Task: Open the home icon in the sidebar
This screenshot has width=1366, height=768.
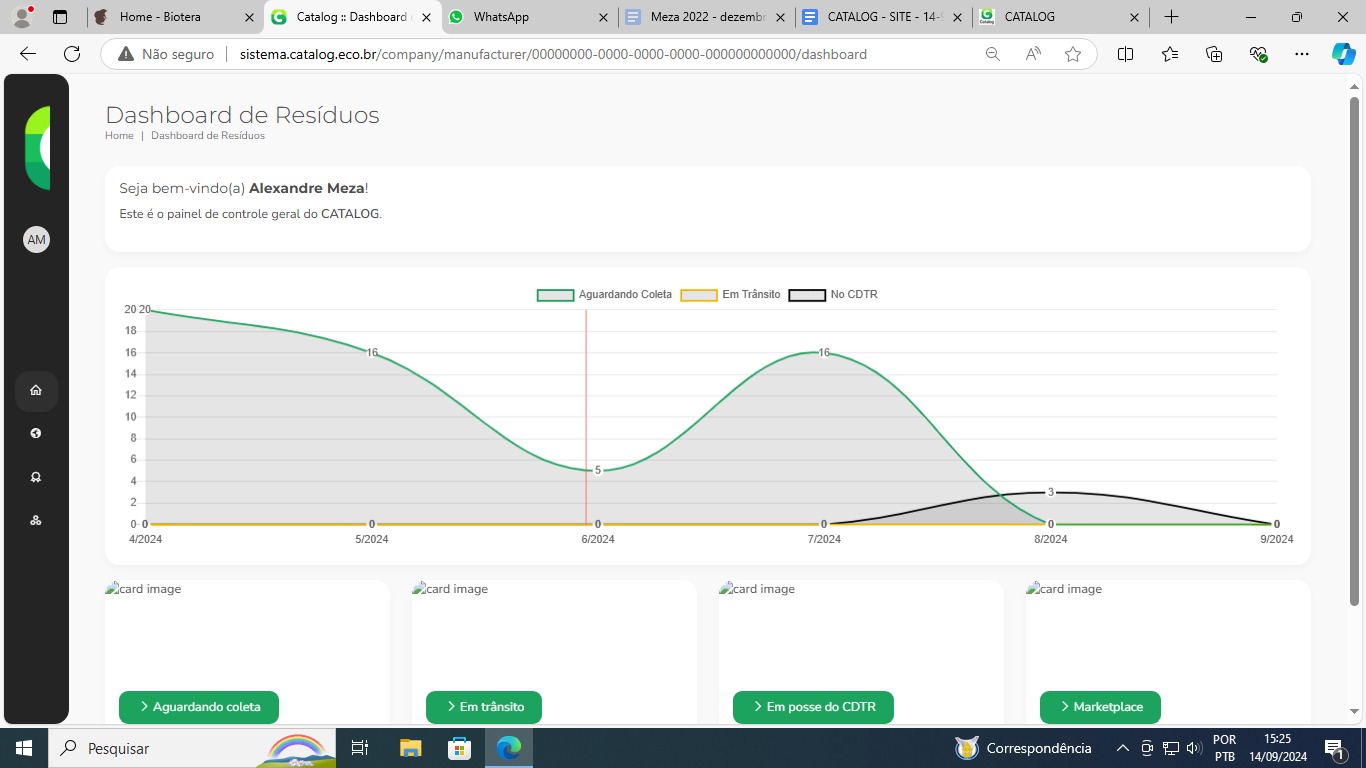Action: click(x=36, y=391)
